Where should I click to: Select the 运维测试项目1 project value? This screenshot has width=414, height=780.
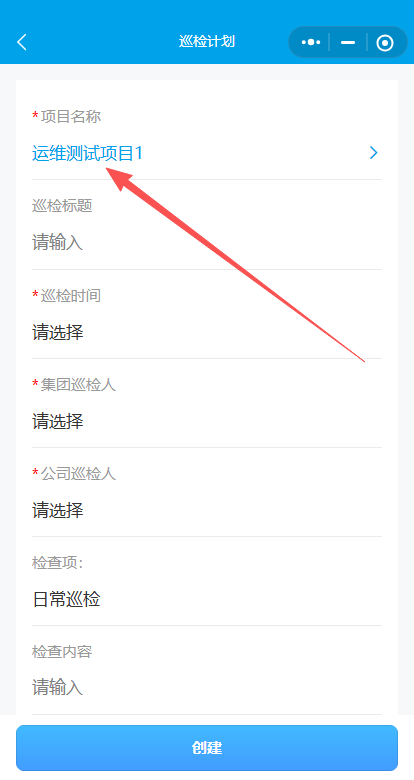[x=88, y=153]
